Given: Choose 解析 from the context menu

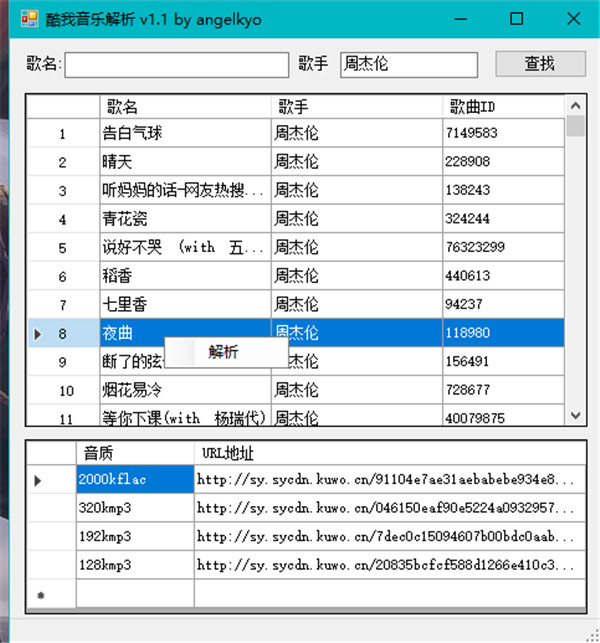Looking at the screenshot, I should [x=226, y=352].
